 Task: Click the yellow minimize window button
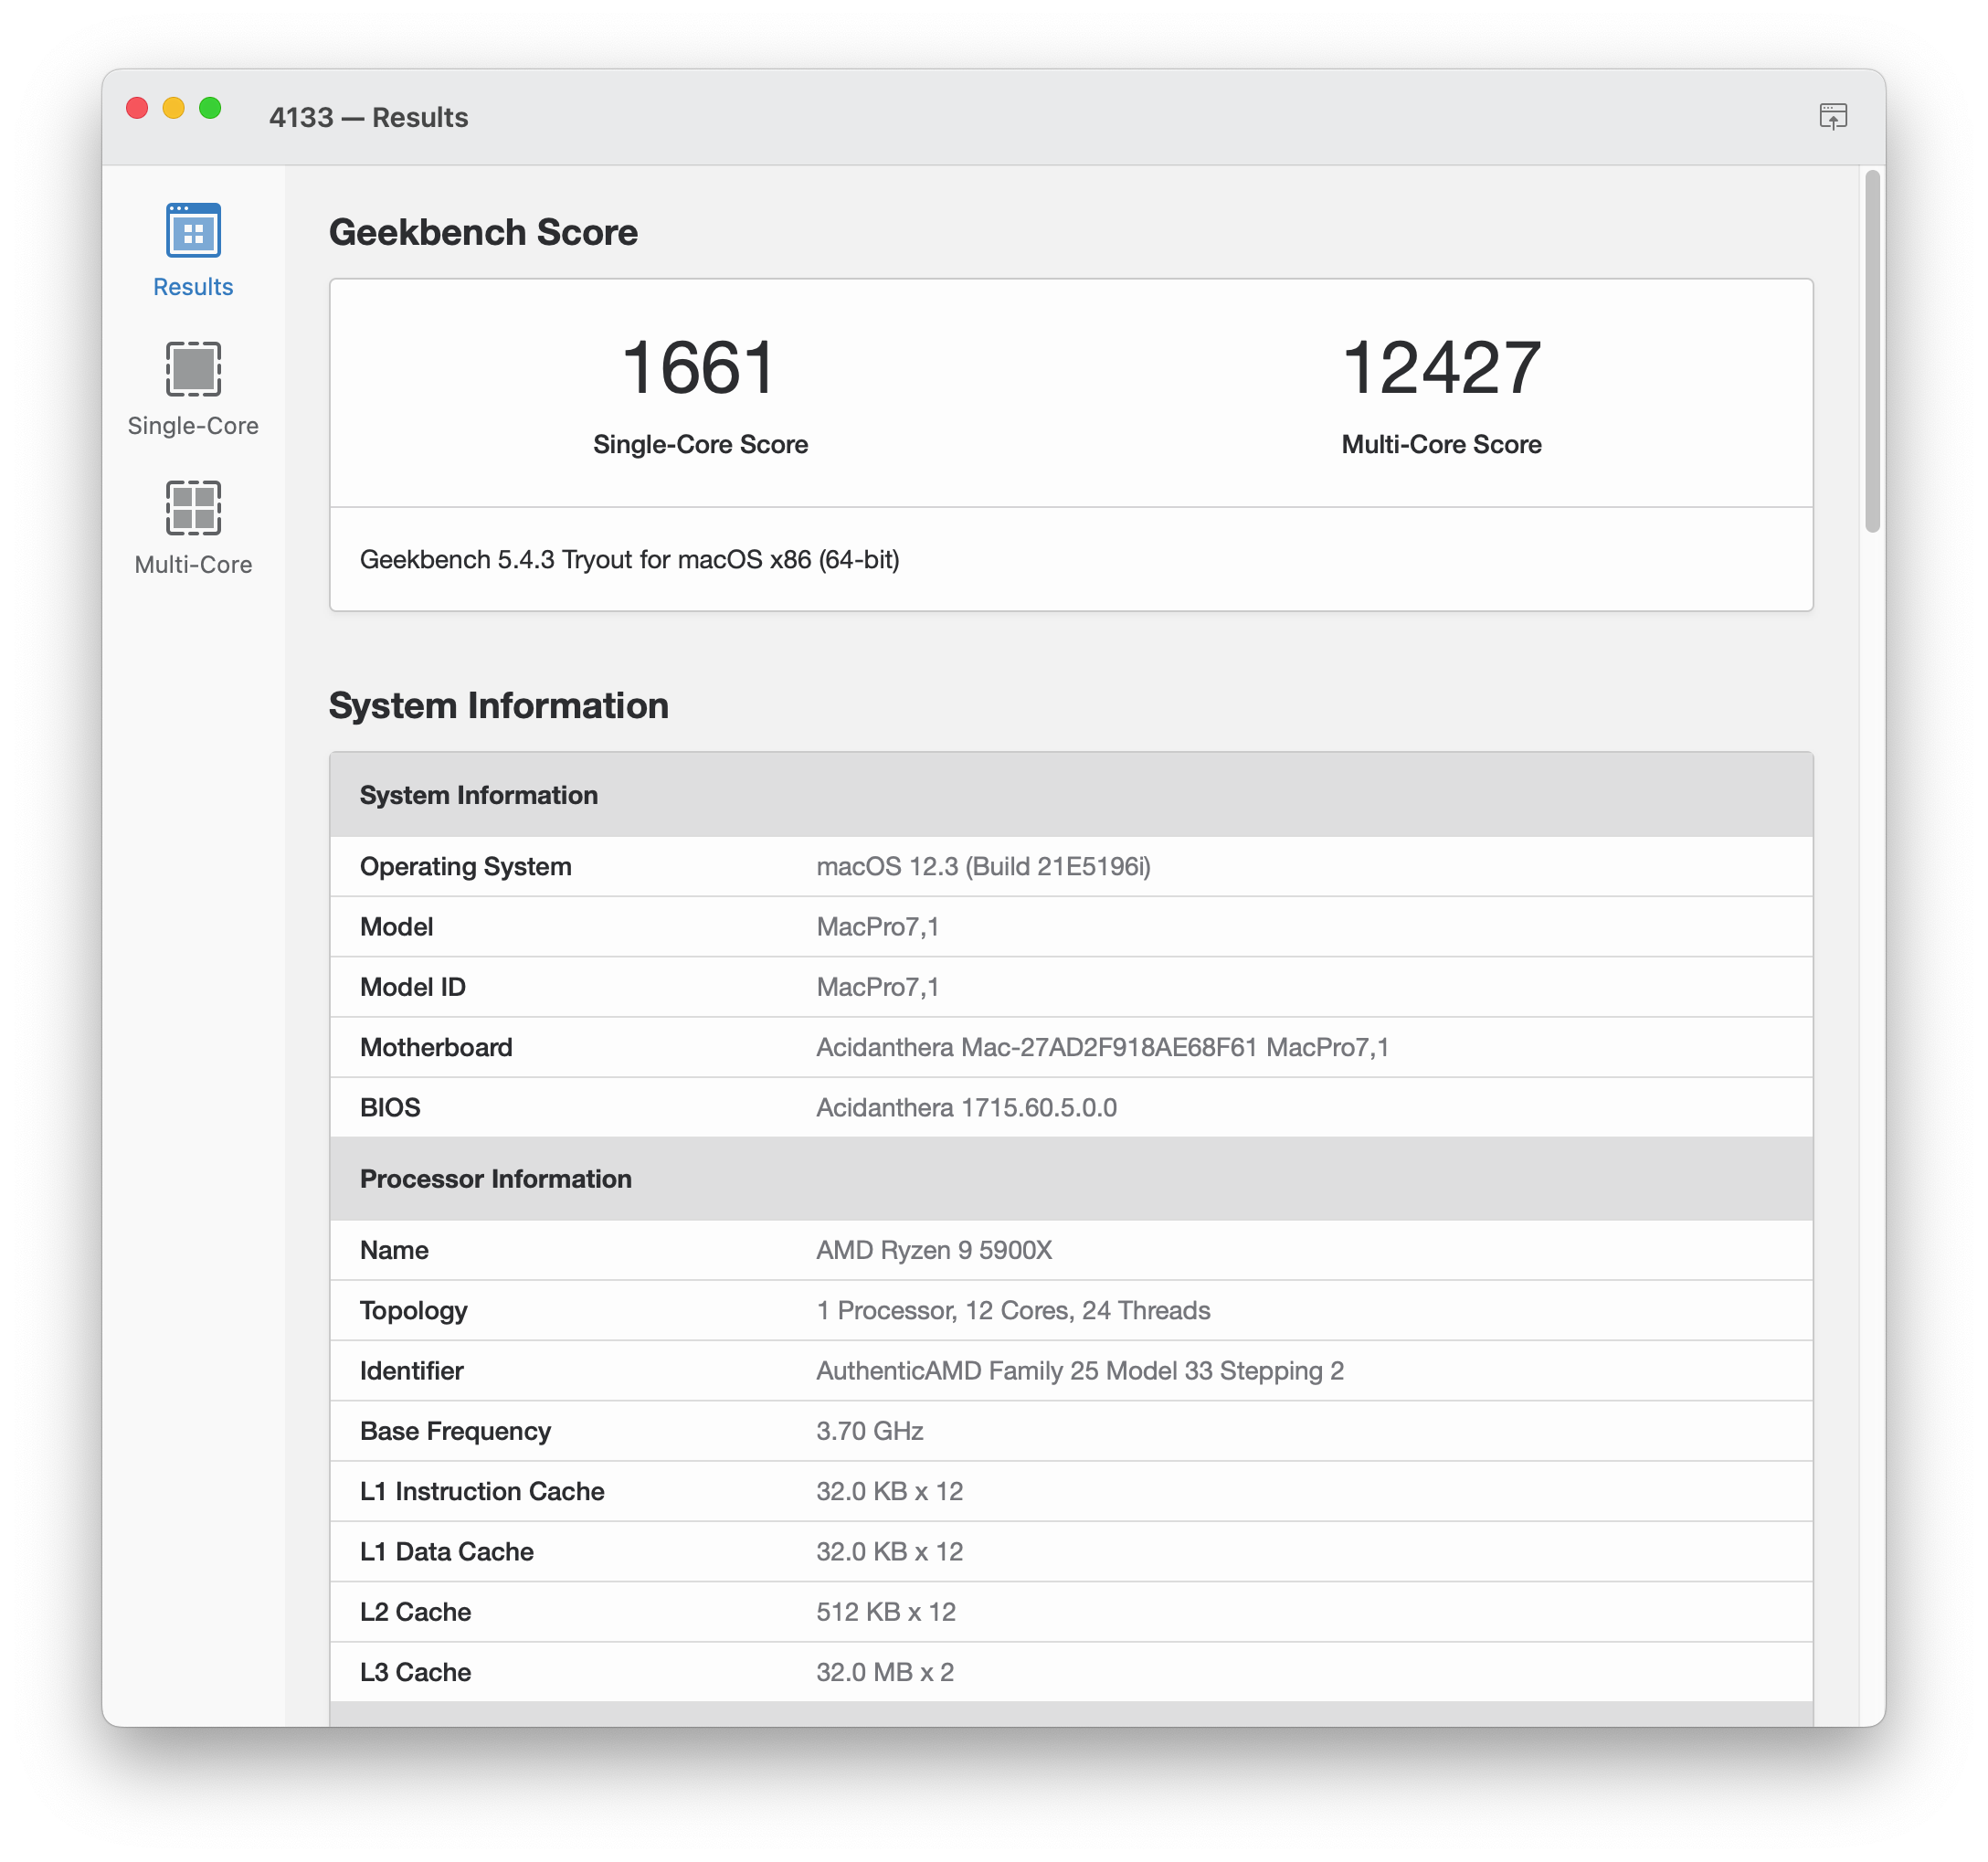pos(174,108)
